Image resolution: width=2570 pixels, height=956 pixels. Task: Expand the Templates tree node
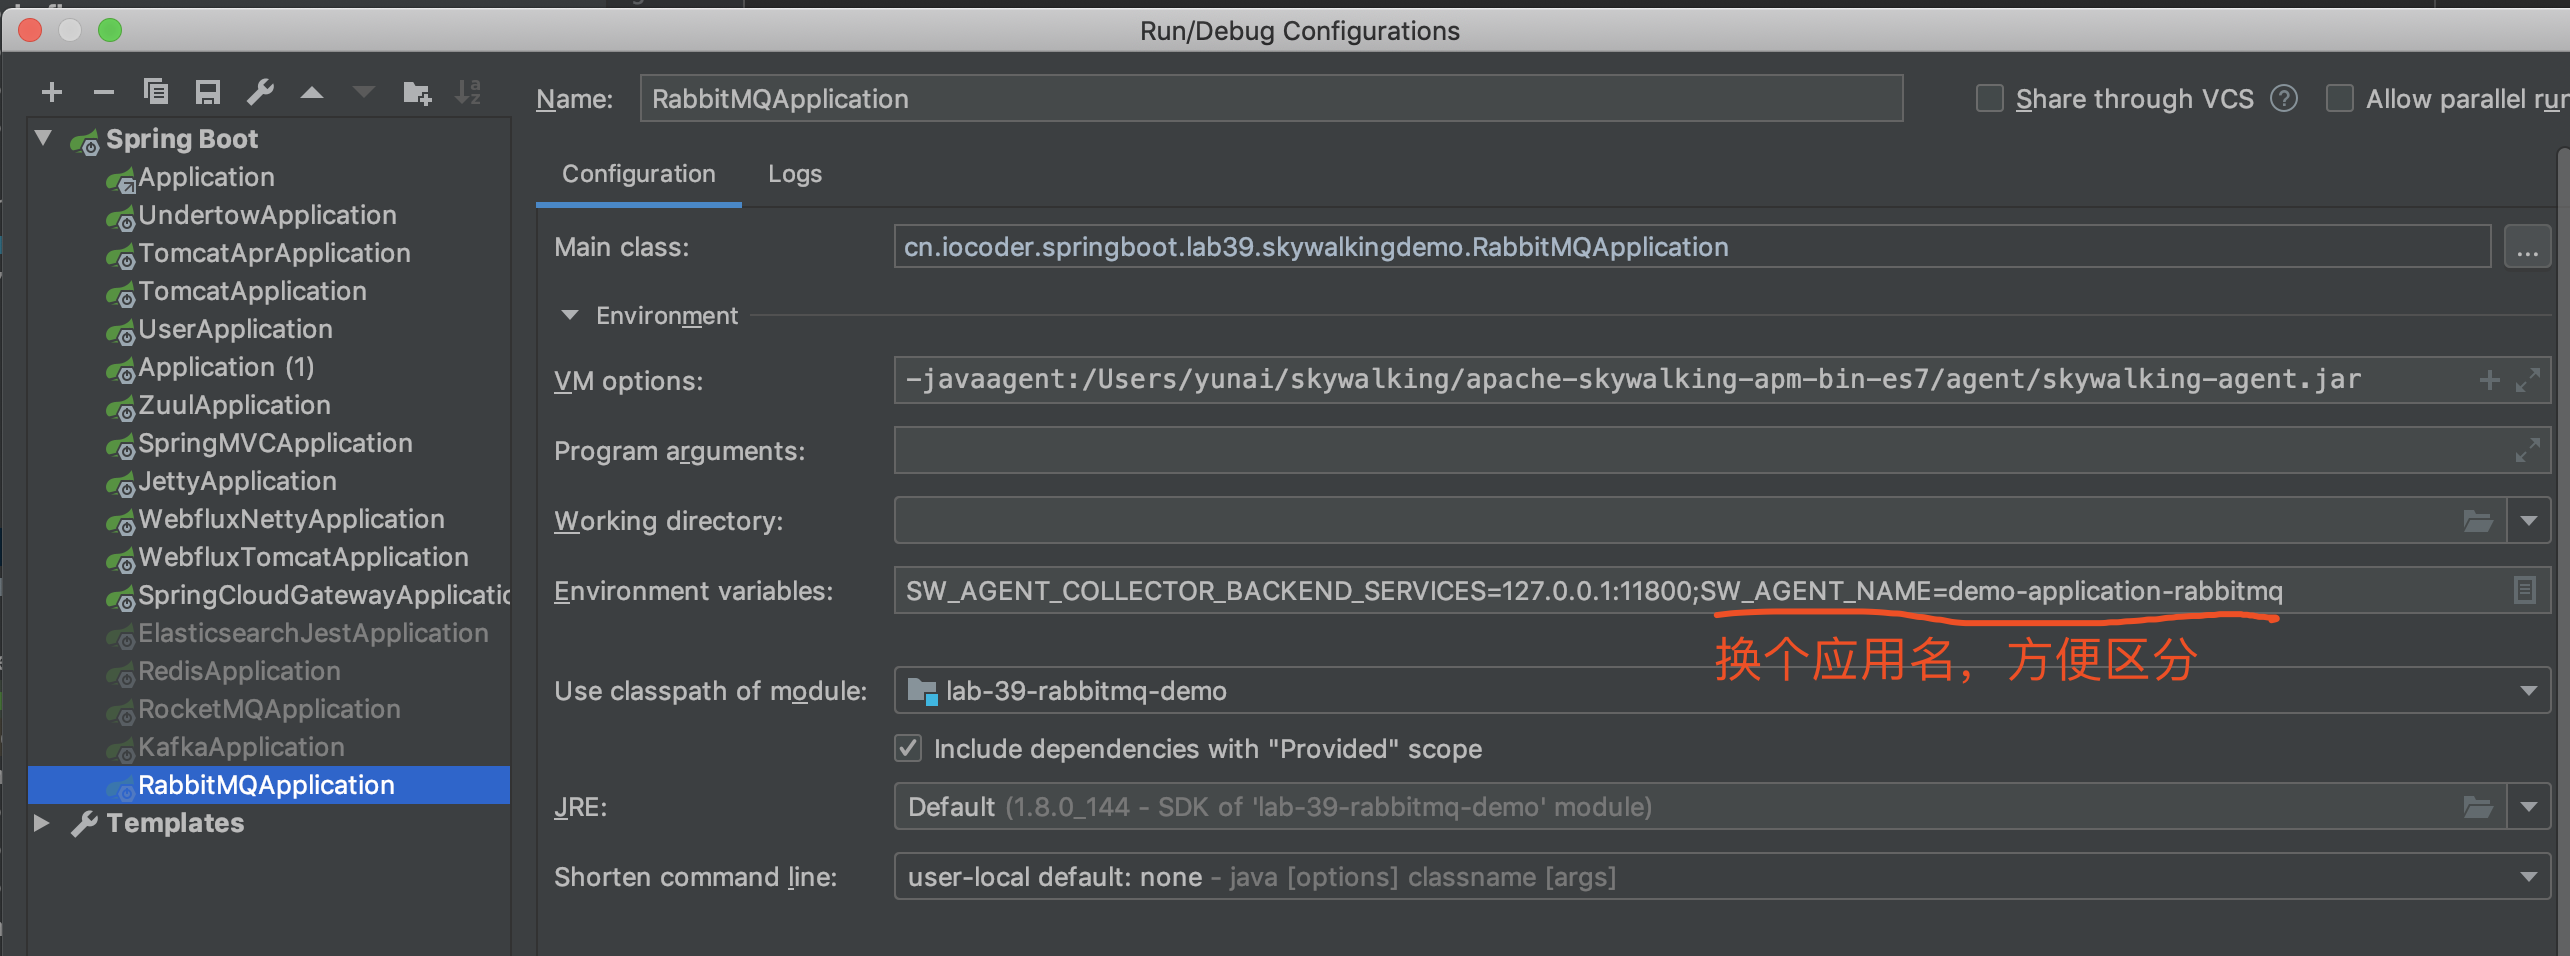click(x=42, y=823)
